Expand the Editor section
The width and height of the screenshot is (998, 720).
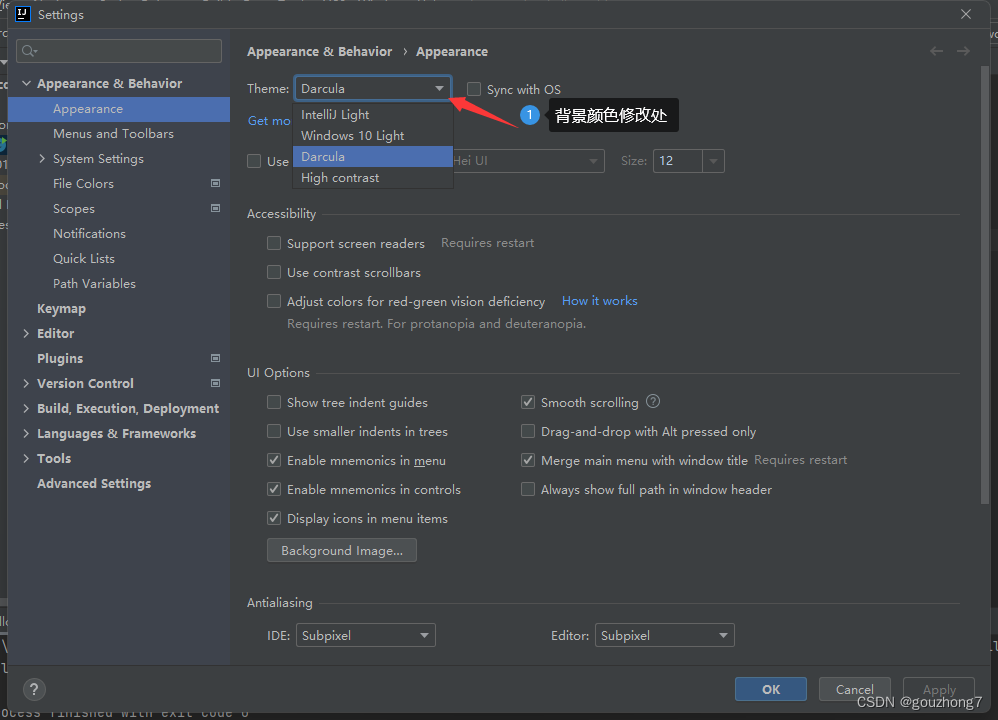(x=26, y=334)
